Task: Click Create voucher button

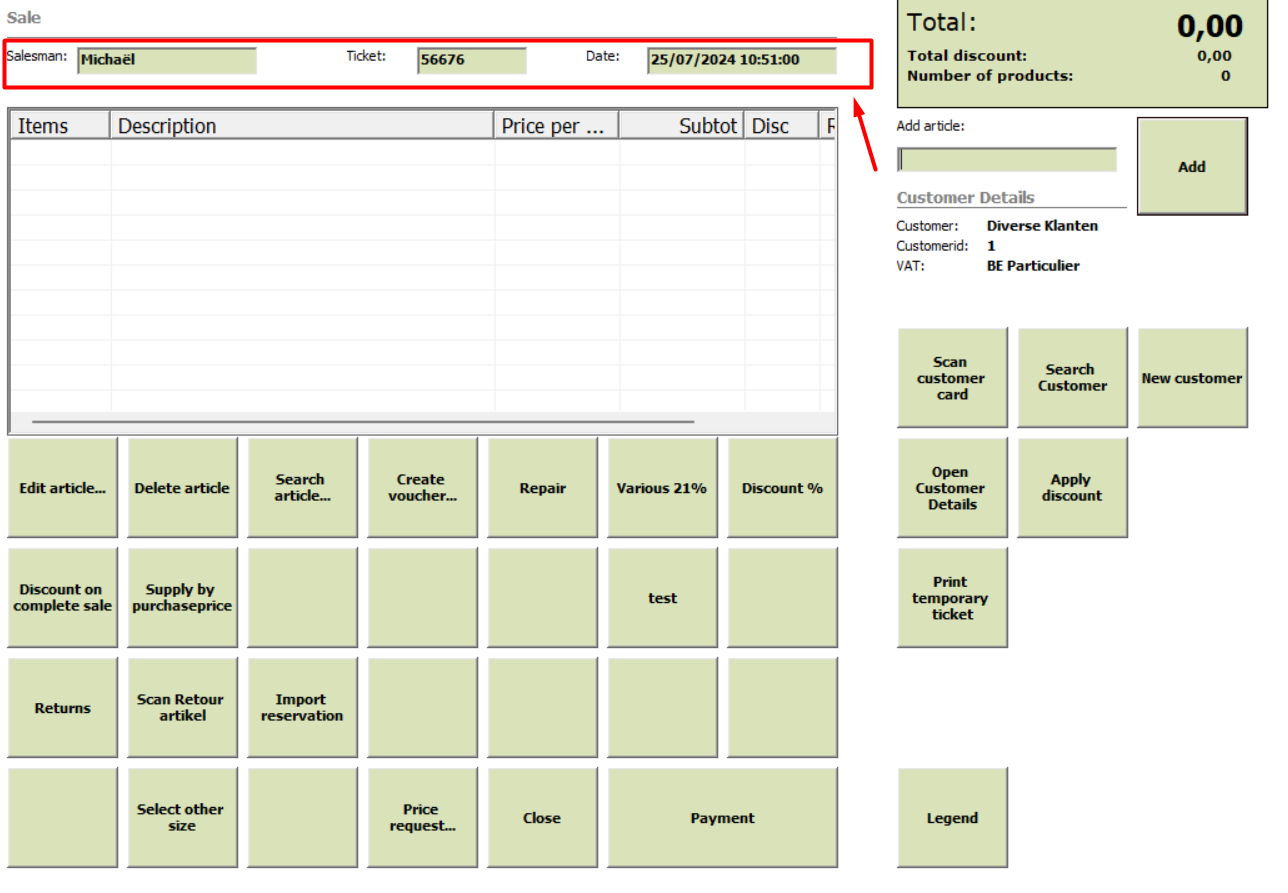Action: tap(423, 488)
